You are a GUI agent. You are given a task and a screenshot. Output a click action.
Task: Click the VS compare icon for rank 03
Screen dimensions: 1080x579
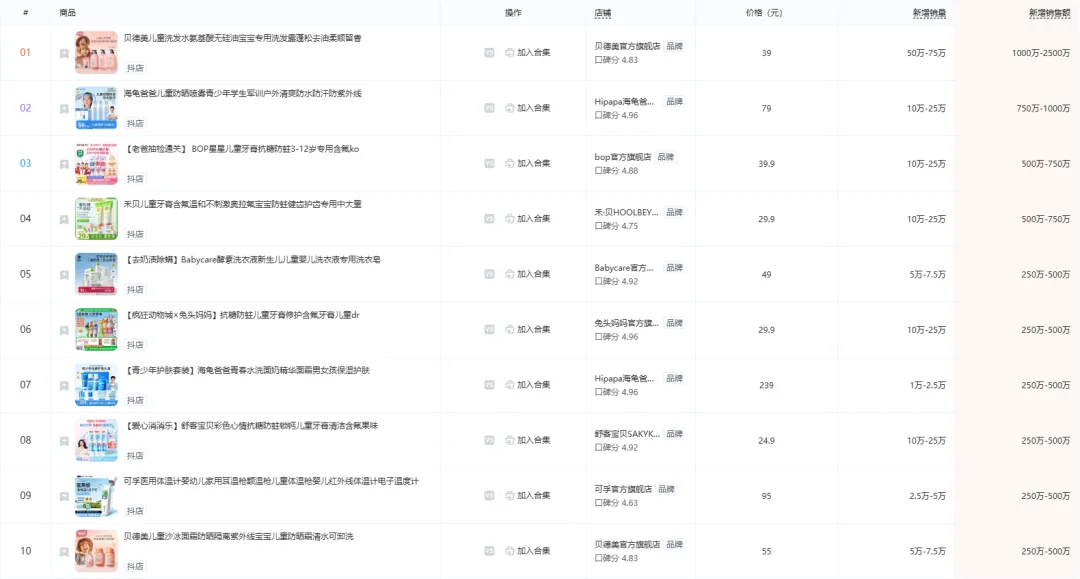[x=489, y=163]
